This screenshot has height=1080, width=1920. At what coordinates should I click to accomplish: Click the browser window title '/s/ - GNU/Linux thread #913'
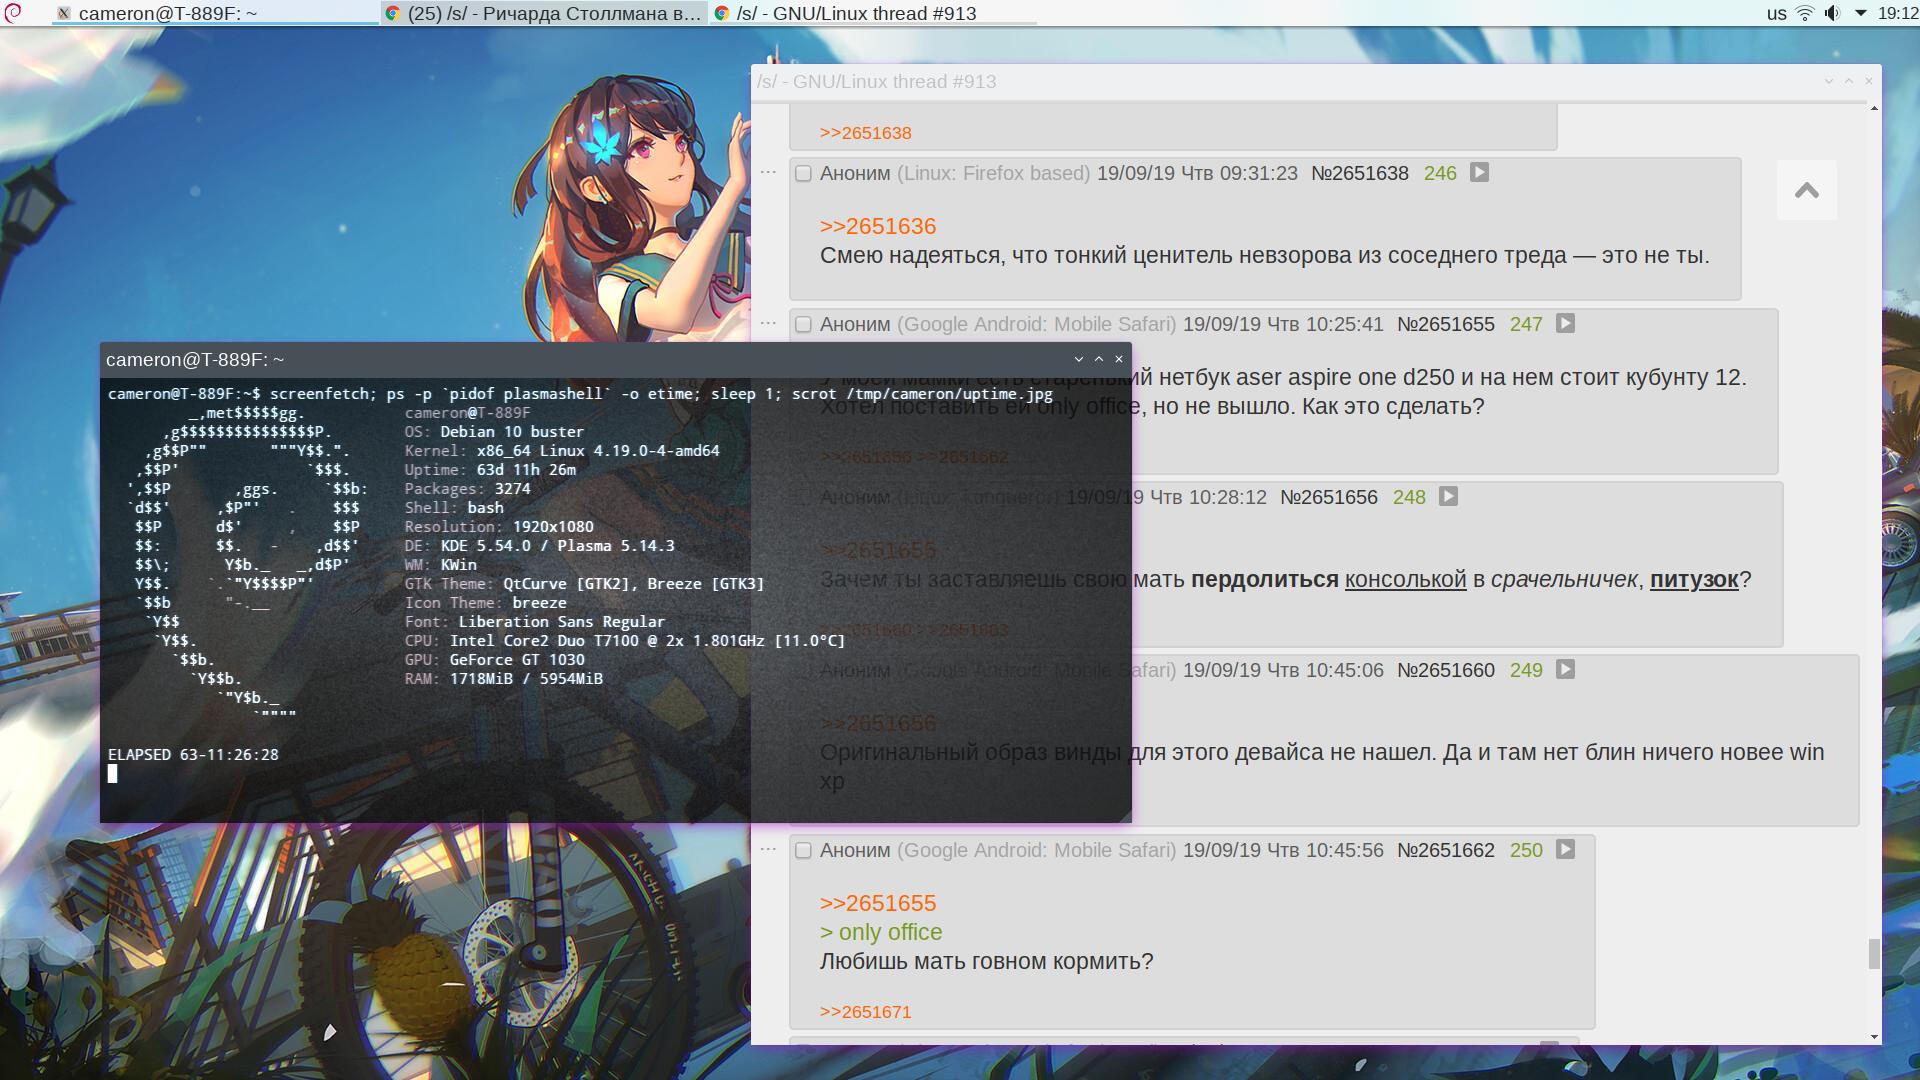coord(876,82)
